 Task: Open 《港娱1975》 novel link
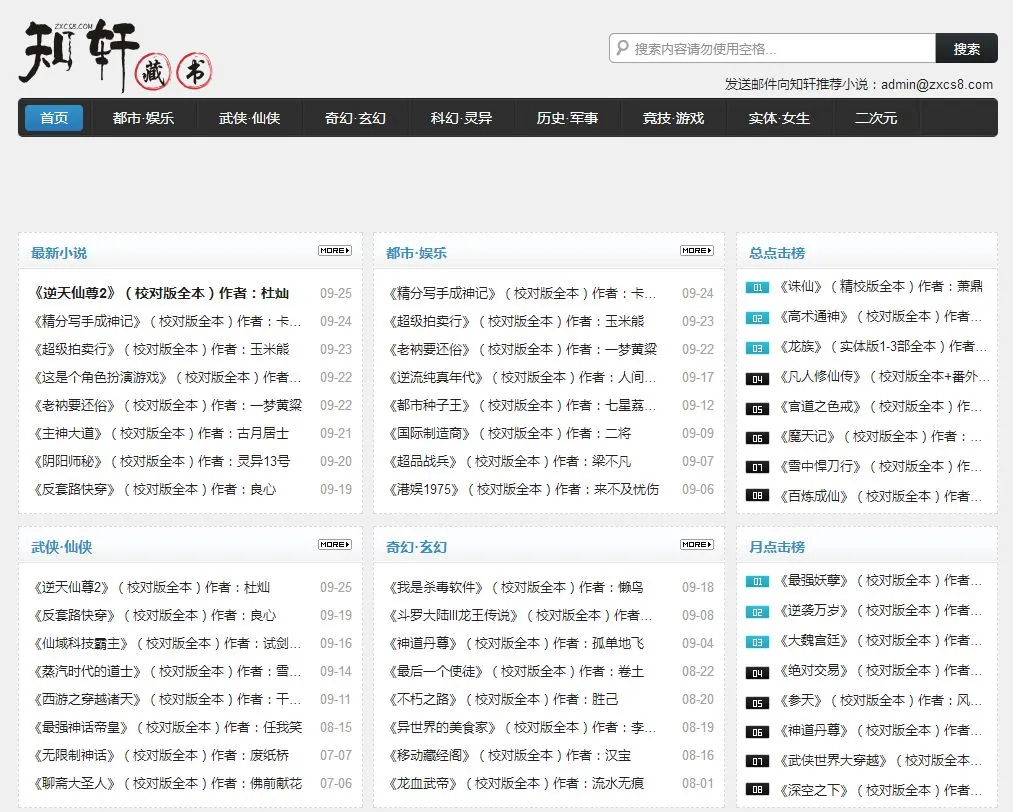pyautogui.click(x=523, y=490)
